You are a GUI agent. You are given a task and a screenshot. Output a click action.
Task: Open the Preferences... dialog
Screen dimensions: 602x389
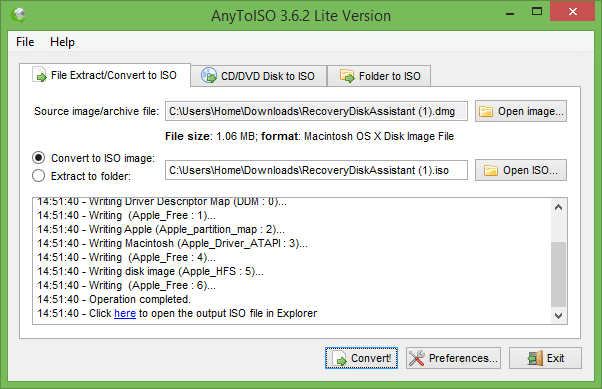coord(453,358)
